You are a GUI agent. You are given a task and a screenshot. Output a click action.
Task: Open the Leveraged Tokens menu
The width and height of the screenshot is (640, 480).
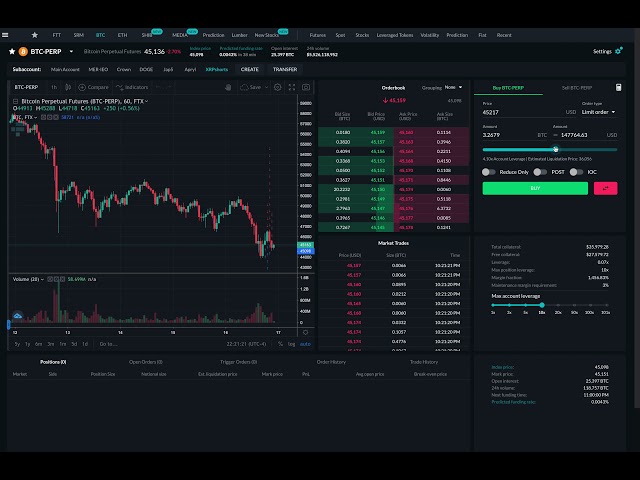395,35
